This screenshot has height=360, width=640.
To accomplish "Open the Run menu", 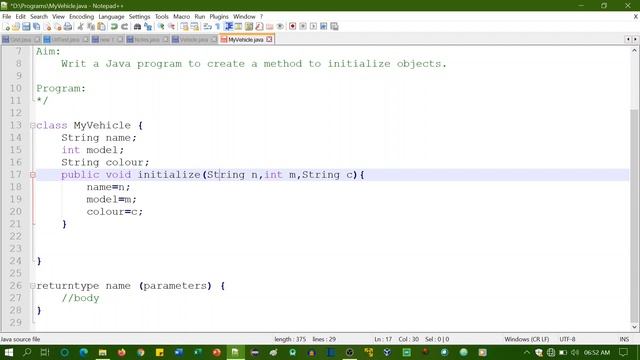I will pyautogui.click(x=200, y=17).
